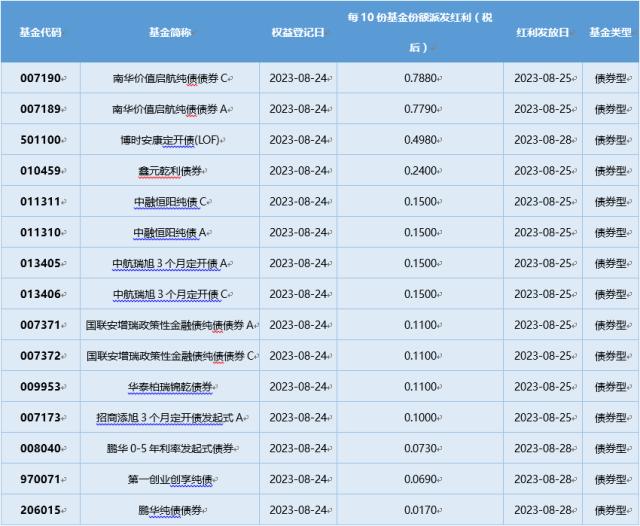Click fund name 招商添旭 3 个月定开债发起式 A
640x526 pixels.
(170, 418)
